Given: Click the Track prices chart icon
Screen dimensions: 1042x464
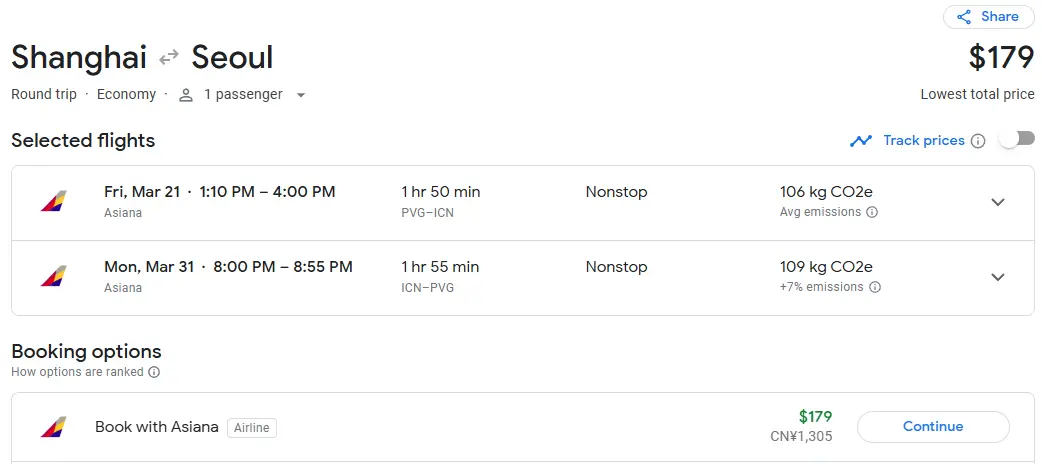Looking at the screenshot, I should point(861,141).
